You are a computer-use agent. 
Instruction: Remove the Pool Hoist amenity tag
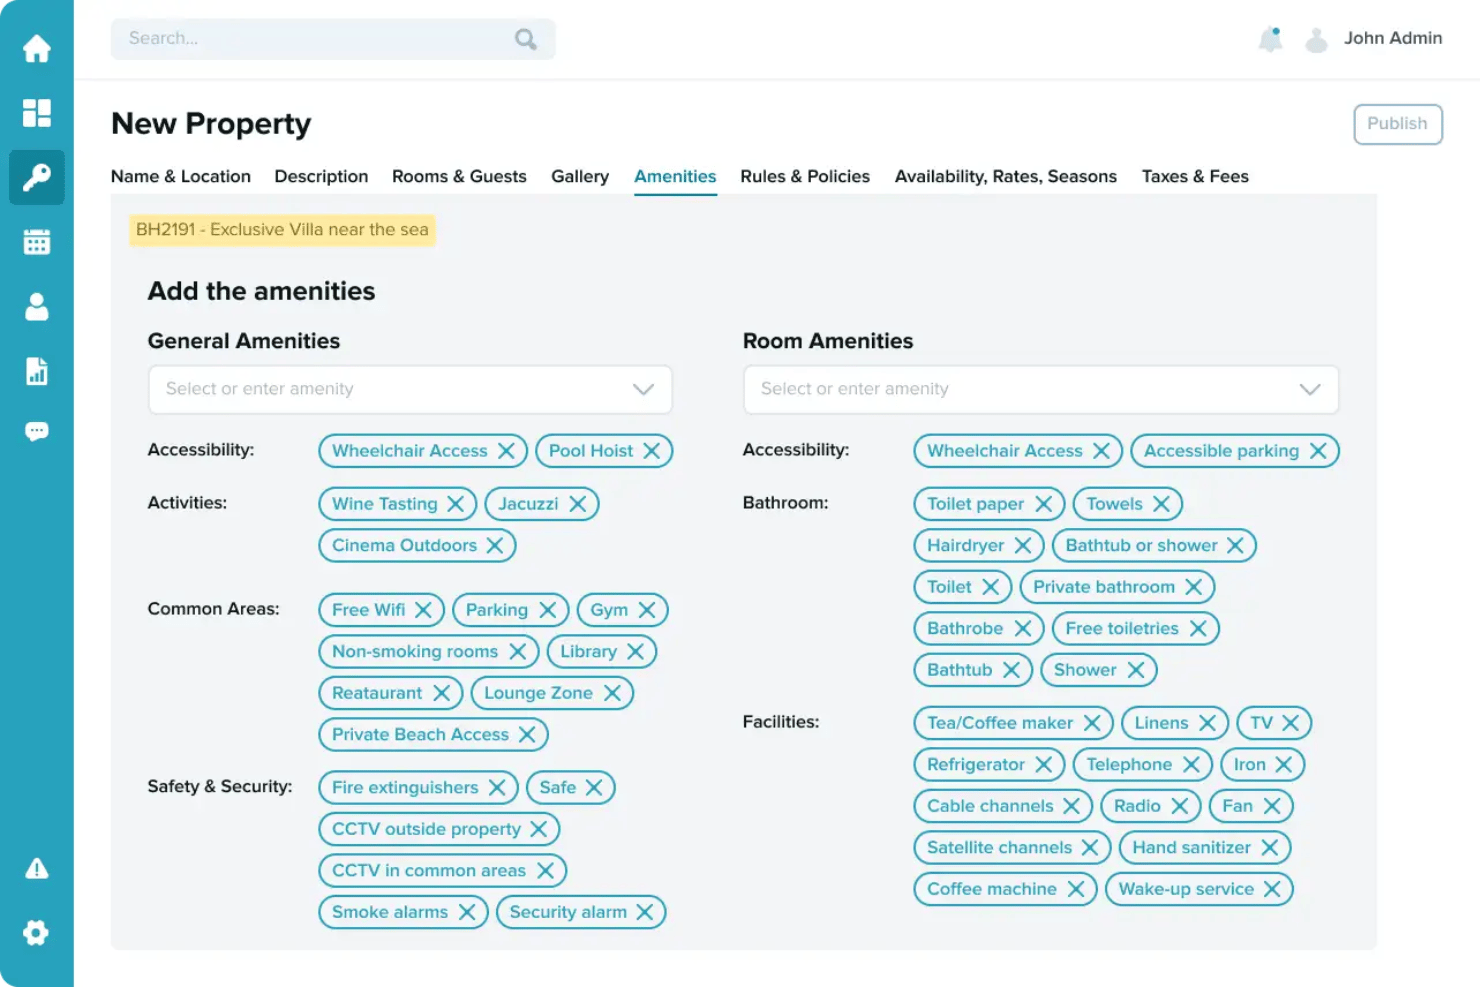click(651, 451)
